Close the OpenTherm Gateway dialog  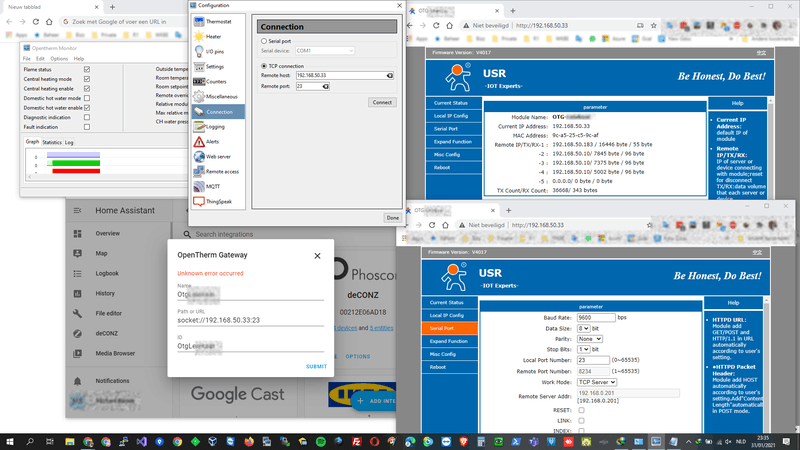pyautogui.click(x=317, y=256)
